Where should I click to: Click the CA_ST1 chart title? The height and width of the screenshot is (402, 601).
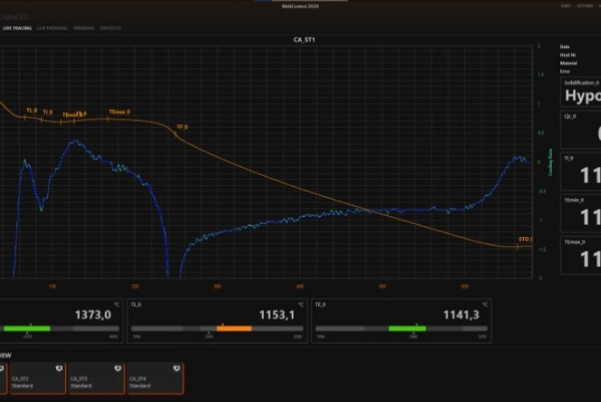click(304, 39)
